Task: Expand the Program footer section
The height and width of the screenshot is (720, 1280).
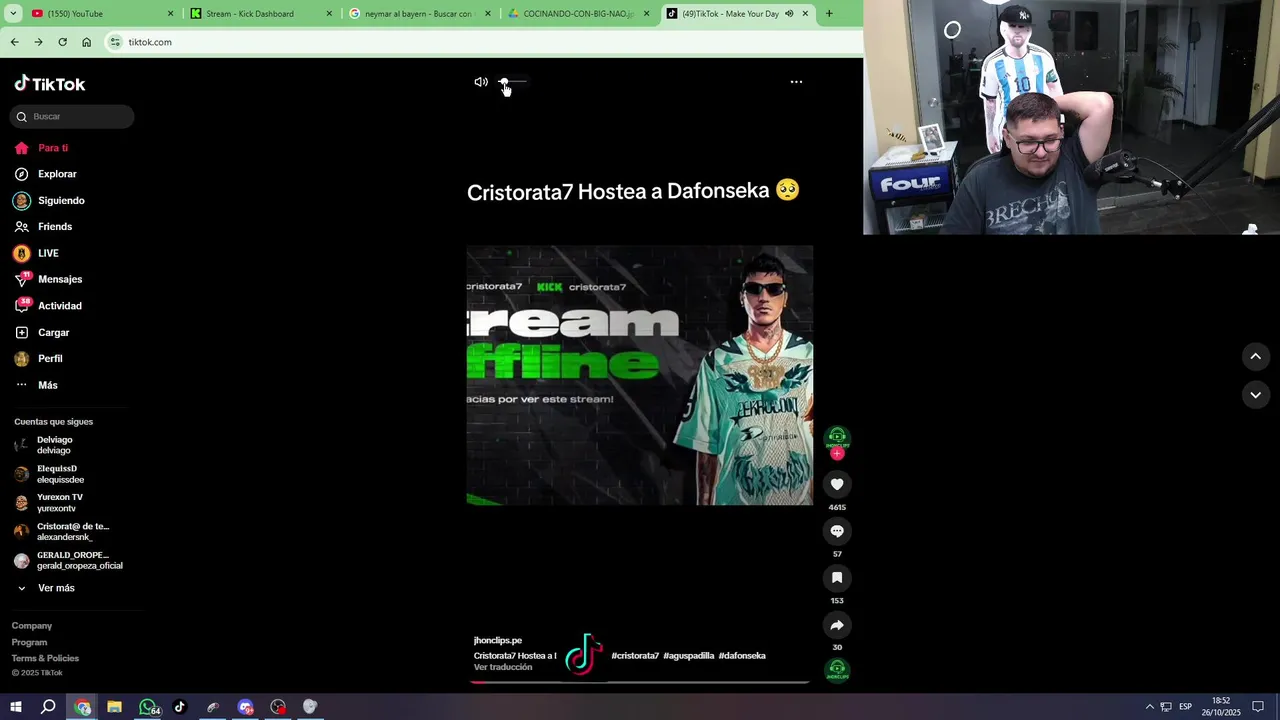Action: [x=29, y=642]
